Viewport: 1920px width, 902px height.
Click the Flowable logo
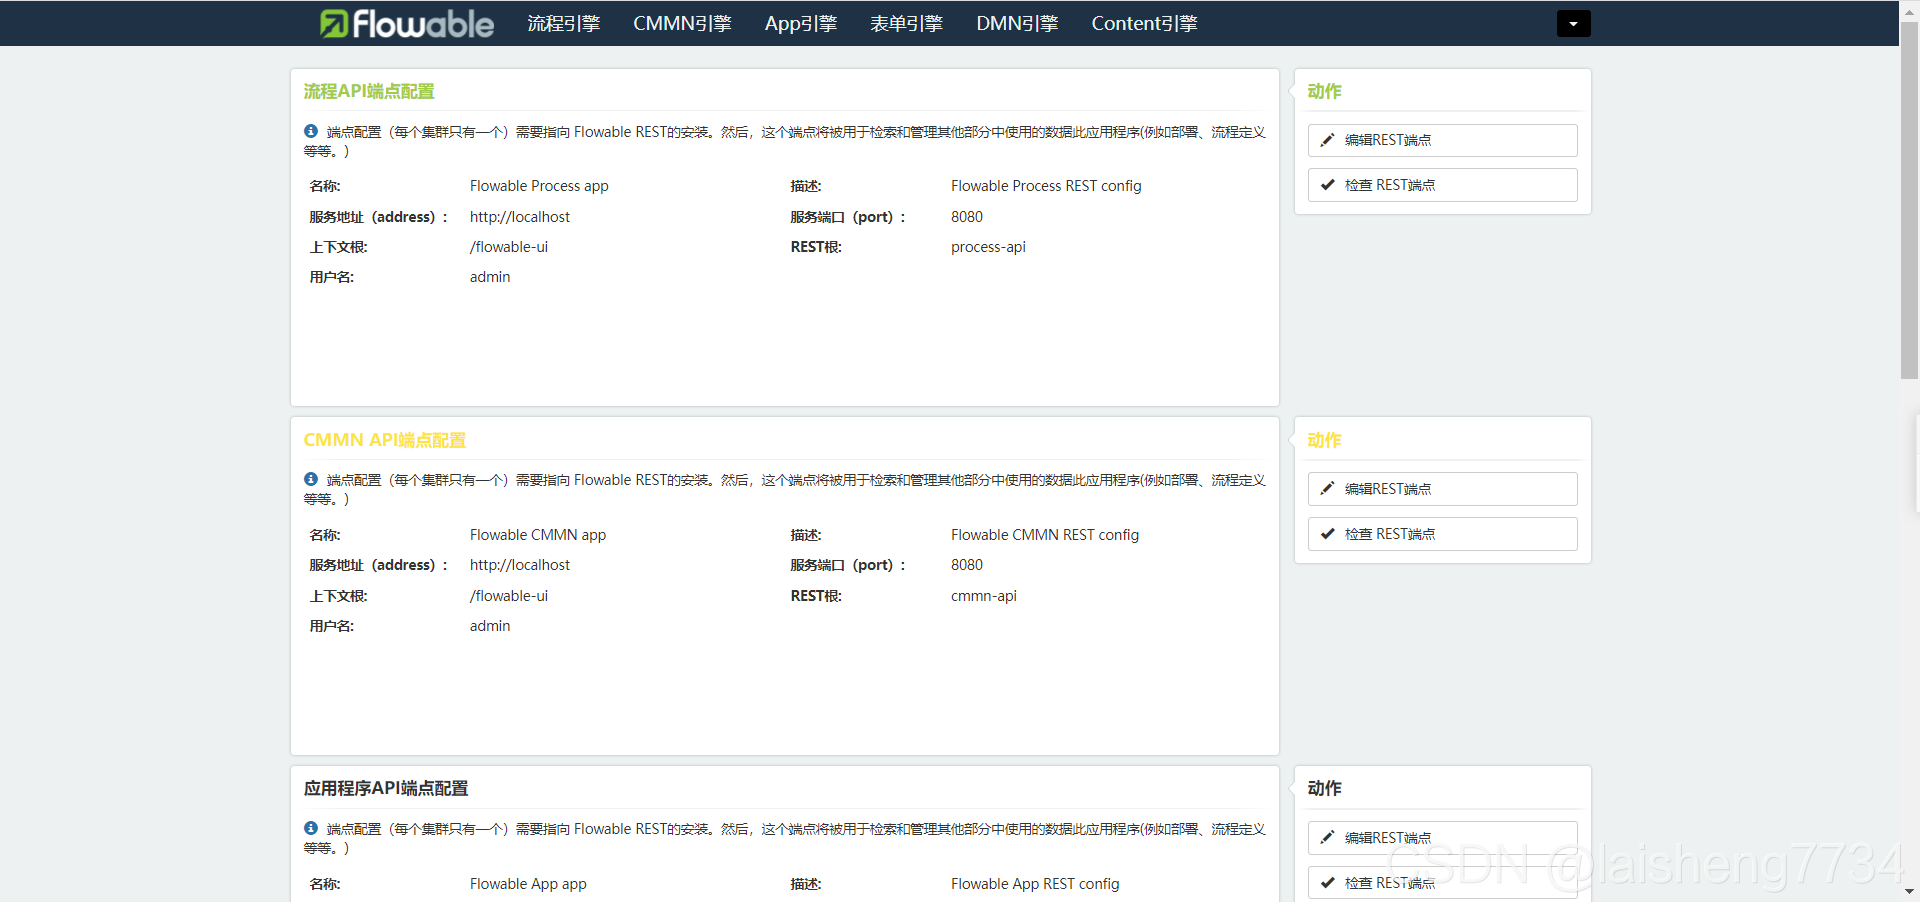coord(407,23)
